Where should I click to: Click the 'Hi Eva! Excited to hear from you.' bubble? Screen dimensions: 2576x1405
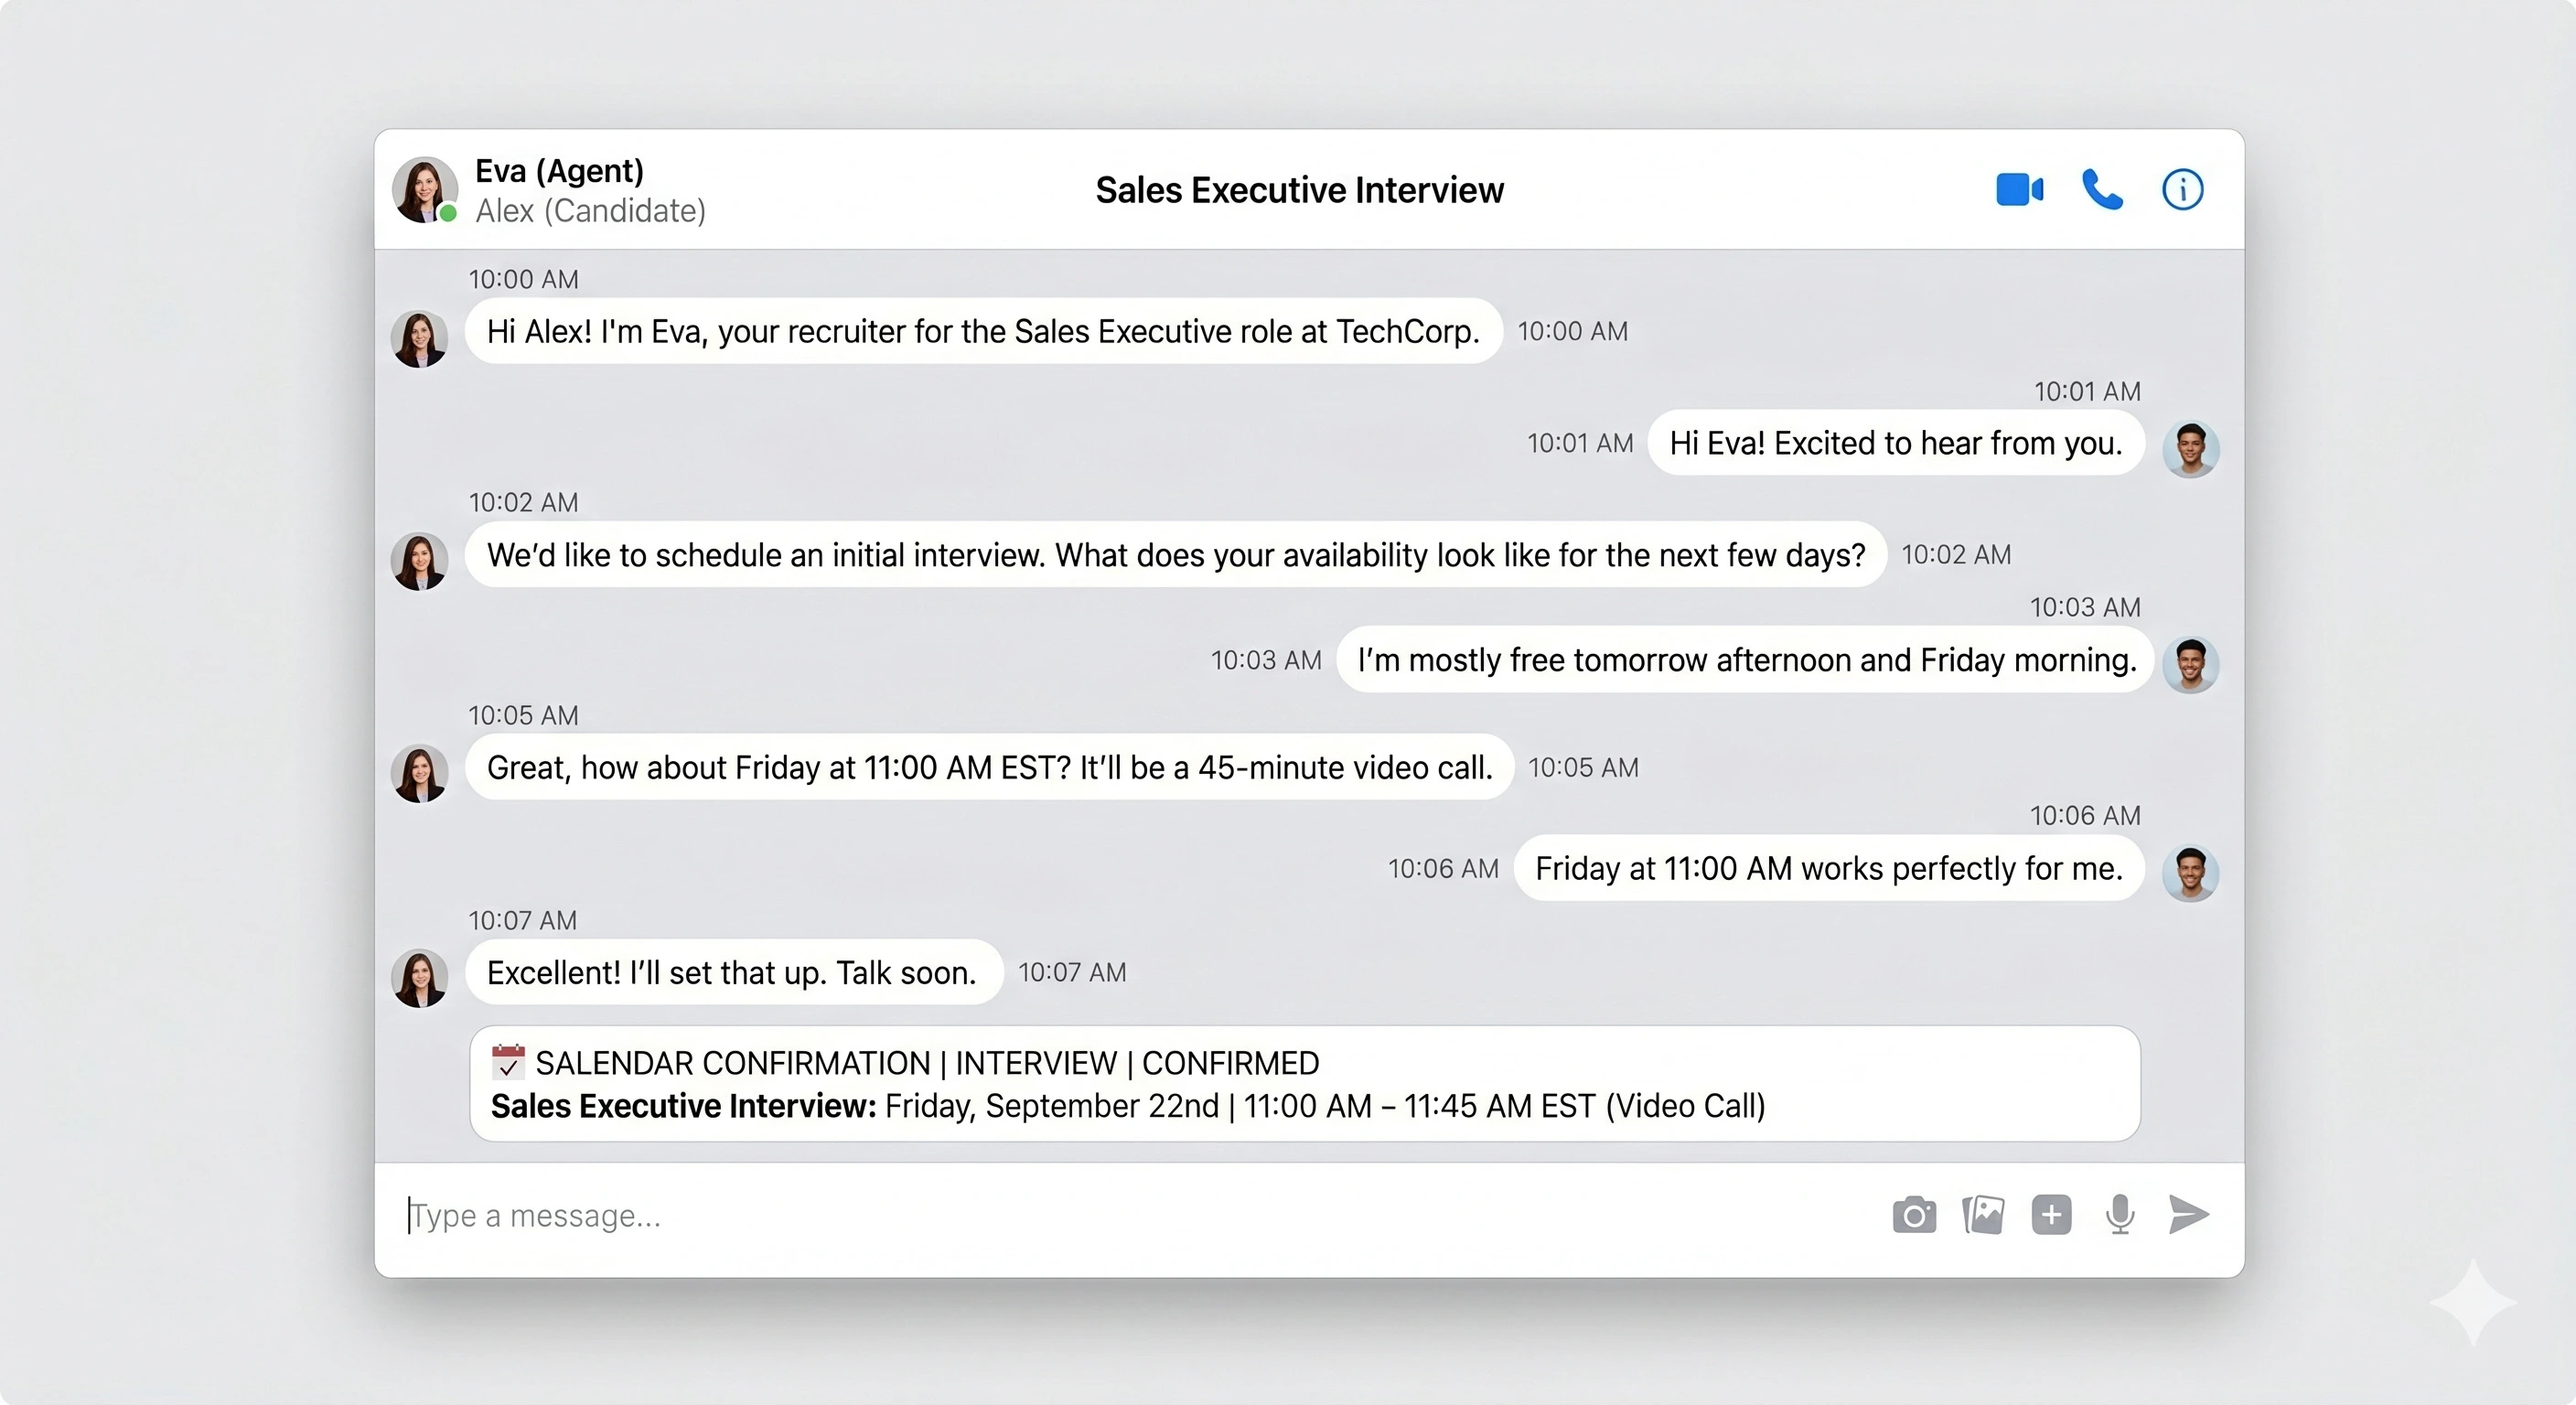(x=1896, y=443)
